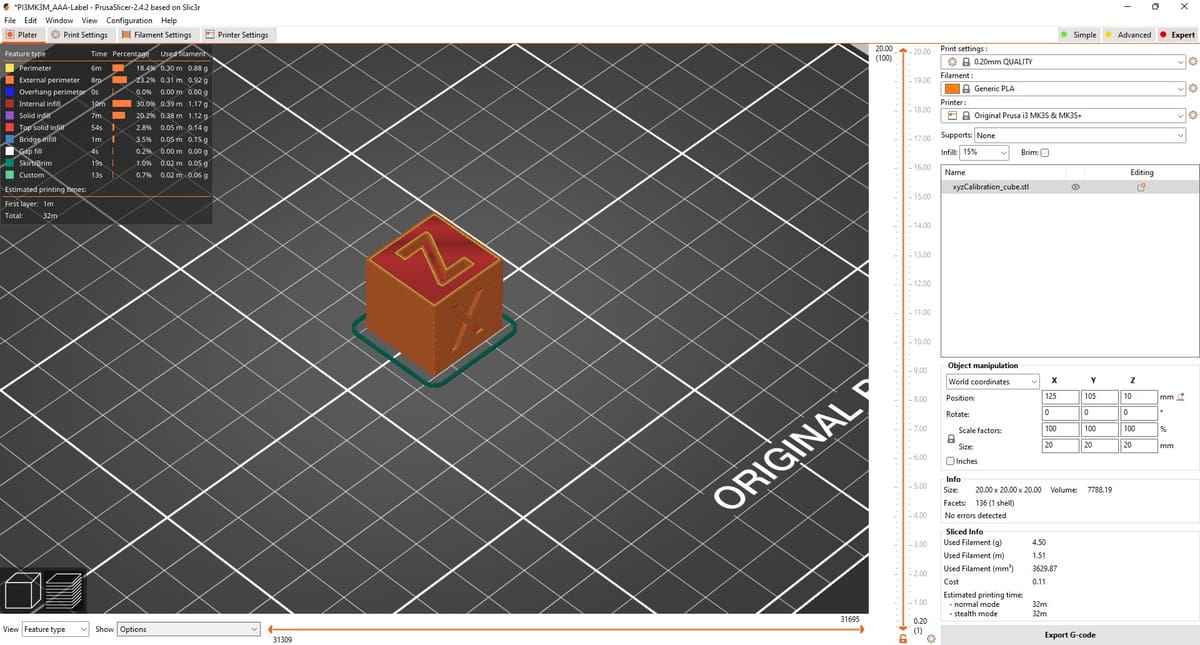Edit the print settings preset via gear icon
The width and height of the screenshot is (1200, 645).
[1193, 62]
